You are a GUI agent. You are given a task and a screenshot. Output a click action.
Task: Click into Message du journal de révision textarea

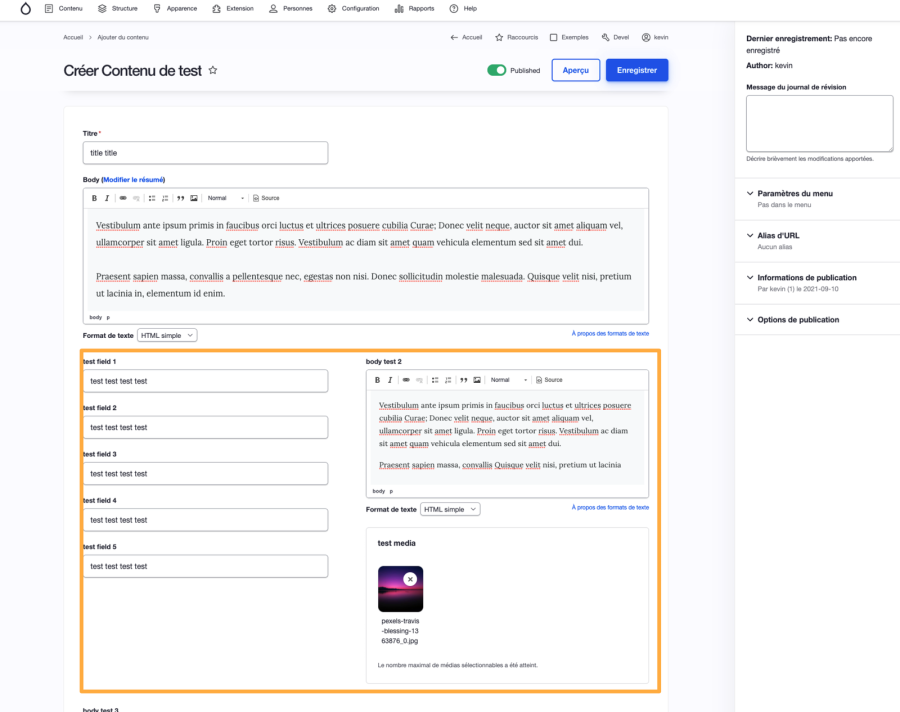pos(820,123)
